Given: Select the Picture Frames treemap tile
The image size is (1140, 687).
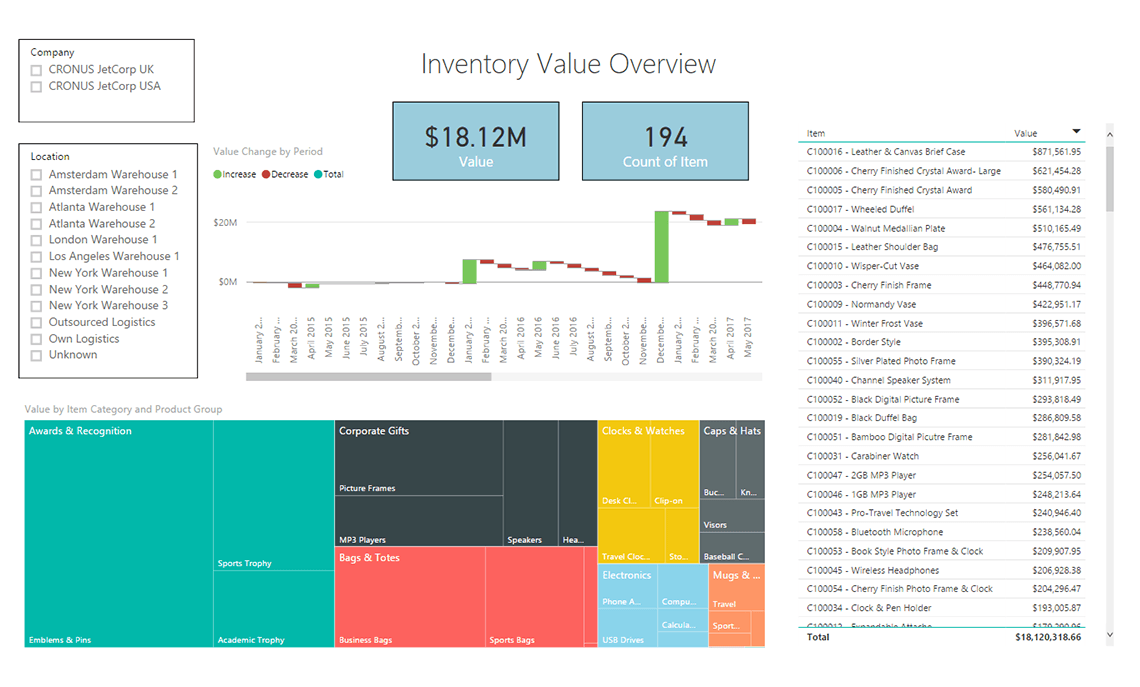Looking at the screenshot, I should click(x=419, y=458).
